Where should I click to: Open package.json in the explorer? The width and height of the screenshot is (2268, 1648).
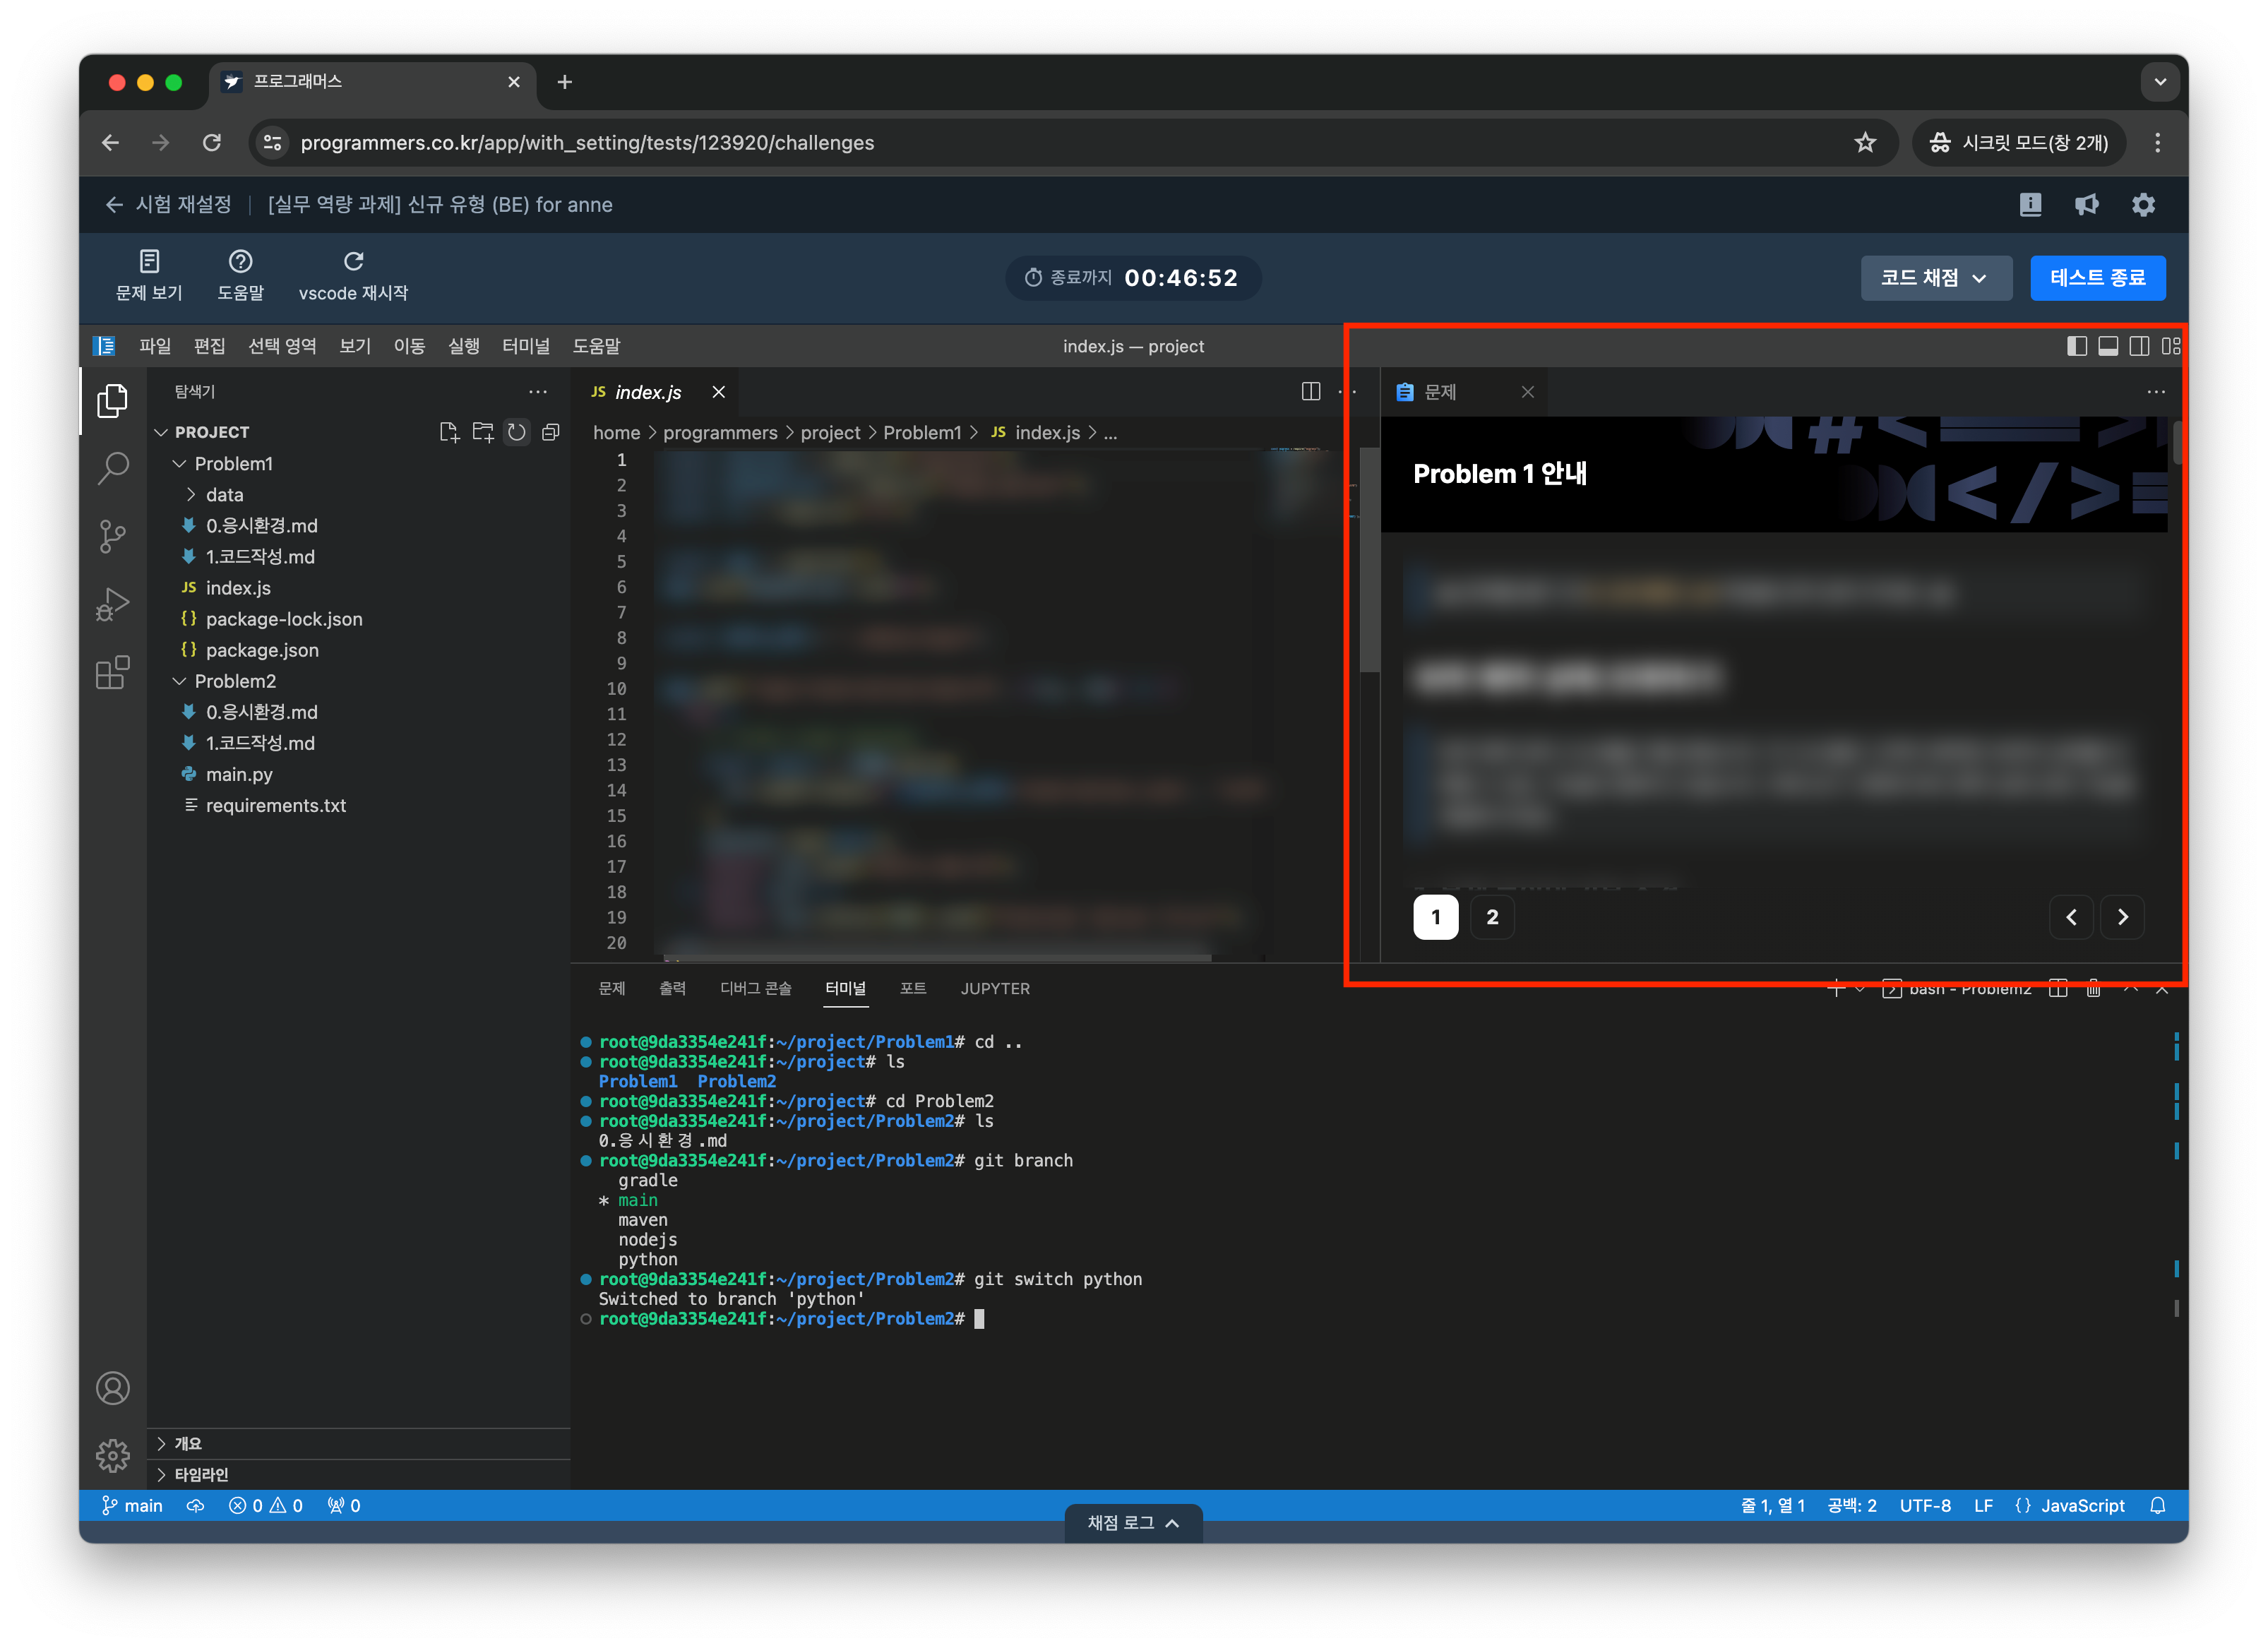click(262, 650)
